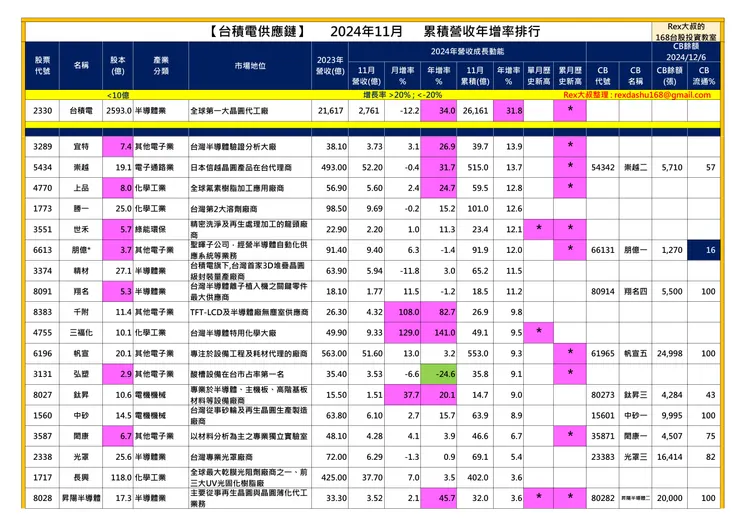
Task: Select stock code cell '3289'
Action: [x=42, y=146]
